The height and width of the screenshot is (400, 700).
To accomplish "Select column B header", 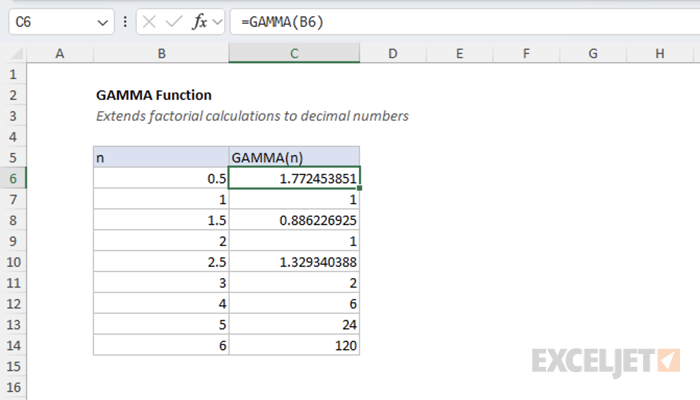I will (x=161, y=54).
